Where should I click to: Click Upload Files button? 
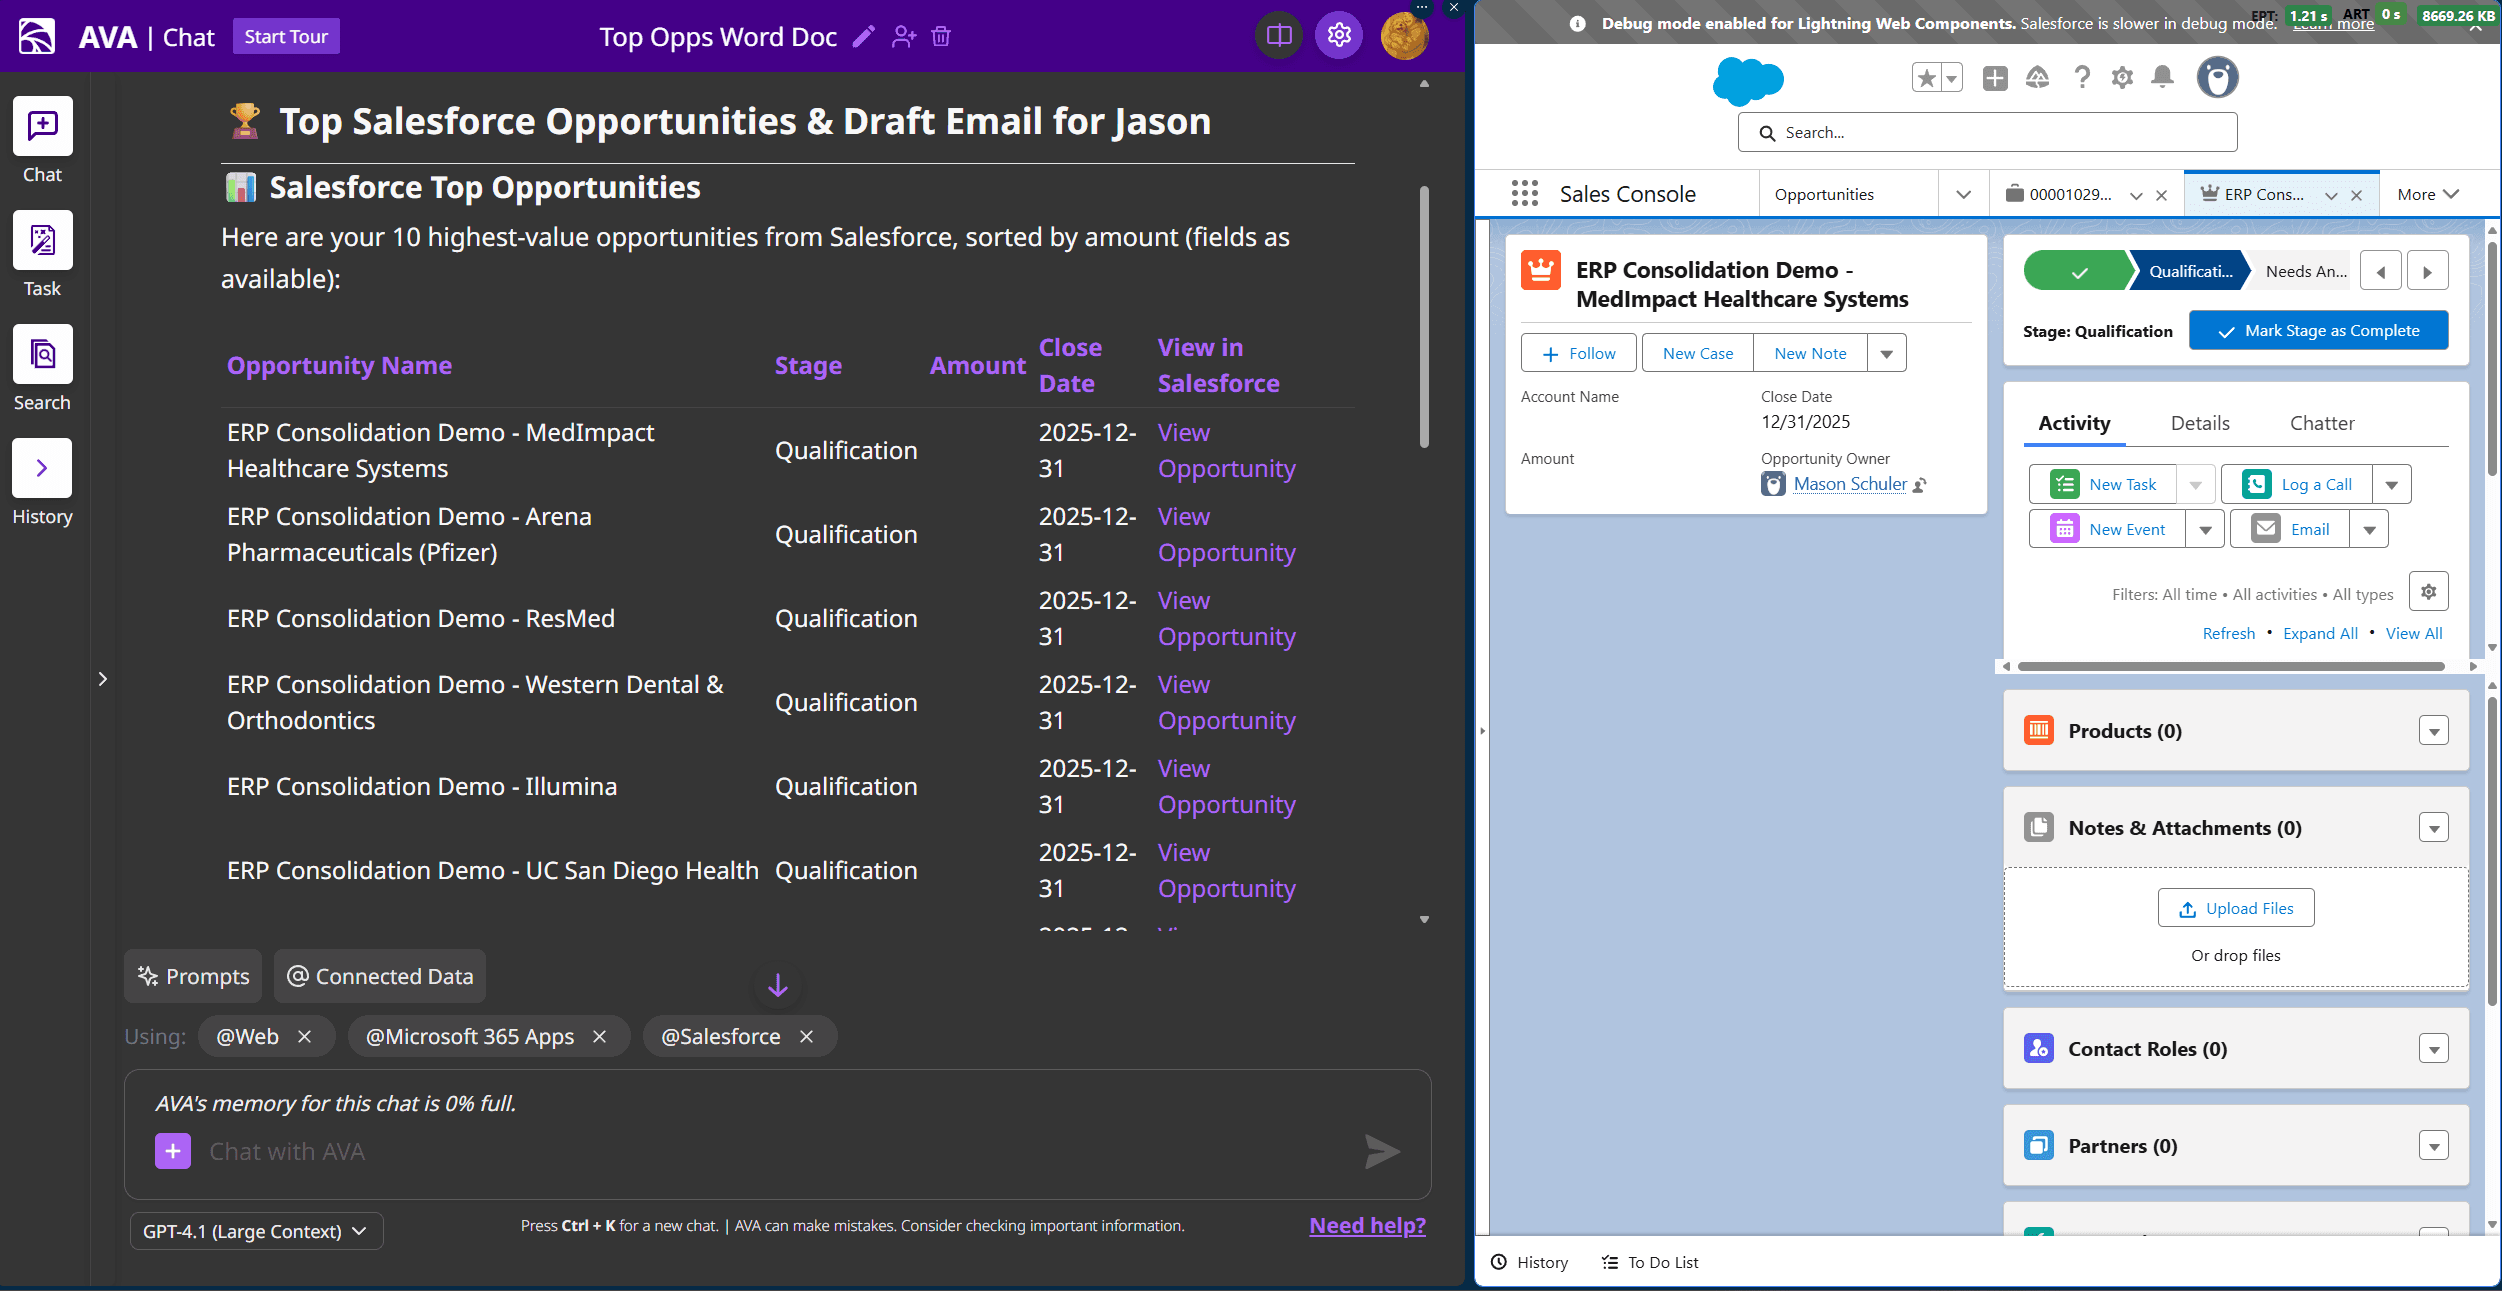coord(2235,908)
